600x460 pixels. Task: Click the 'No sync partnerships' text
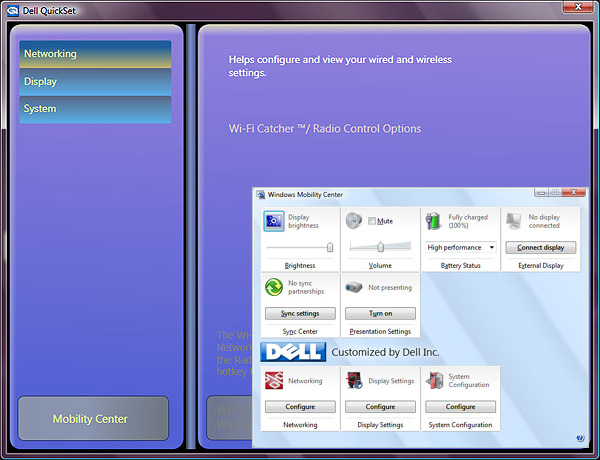(306, 287)
